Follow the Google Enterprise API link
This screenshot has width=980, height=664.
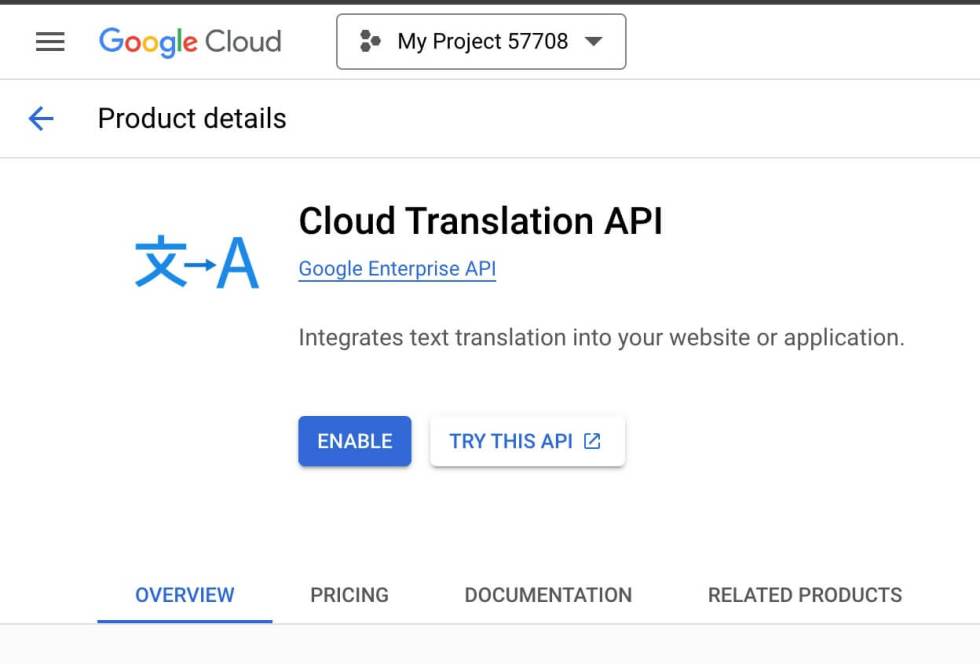pyautogui.click(x=397, y=269)
